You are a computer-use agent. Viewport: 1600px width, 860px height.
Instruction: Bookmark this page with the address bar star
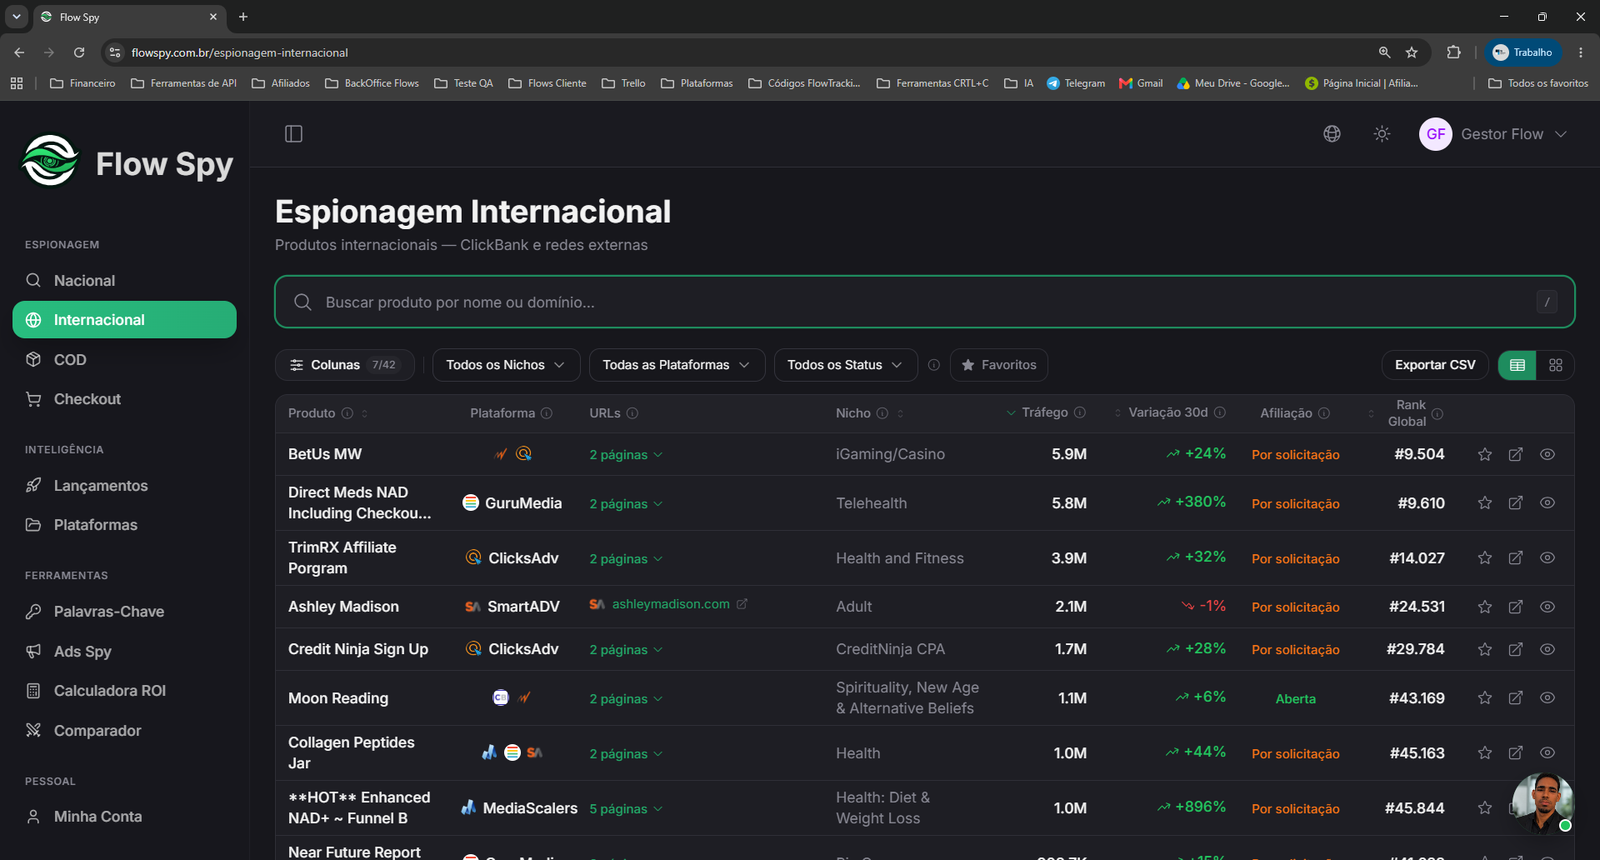pos(1412,52)
